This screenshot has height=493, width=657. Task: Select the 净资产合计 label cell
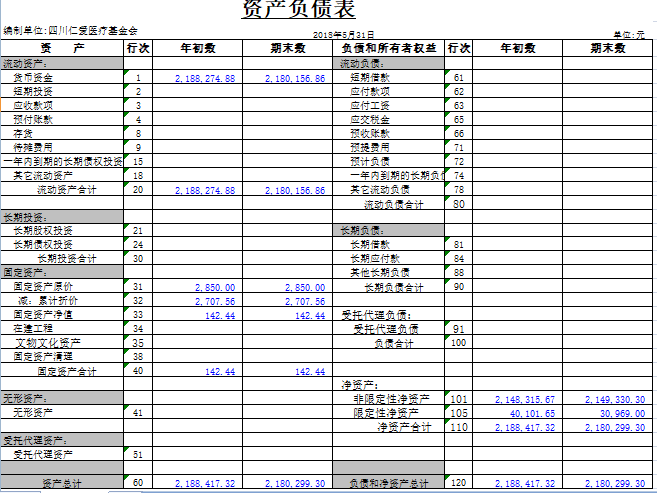coord(403,427)
